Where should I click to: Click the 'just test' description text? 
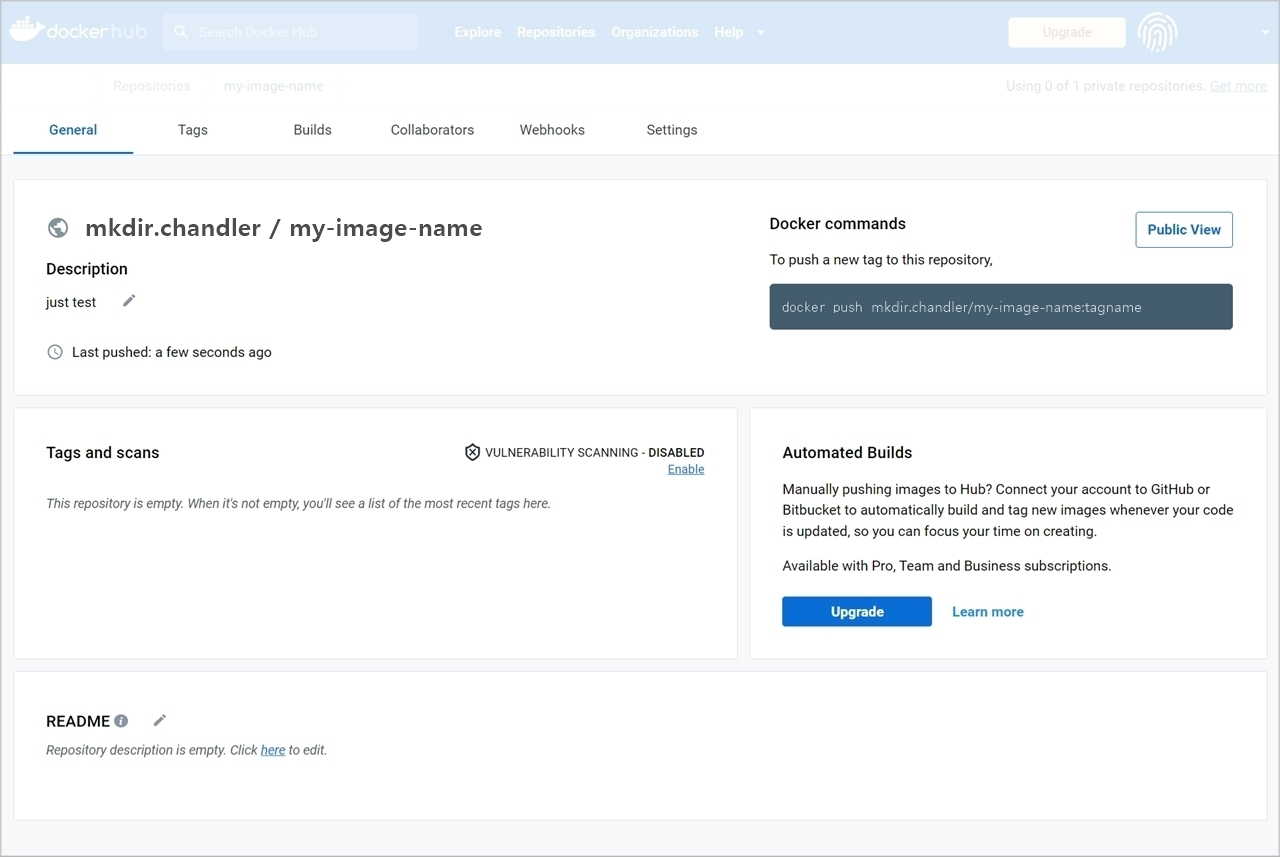tap(71, 302)
